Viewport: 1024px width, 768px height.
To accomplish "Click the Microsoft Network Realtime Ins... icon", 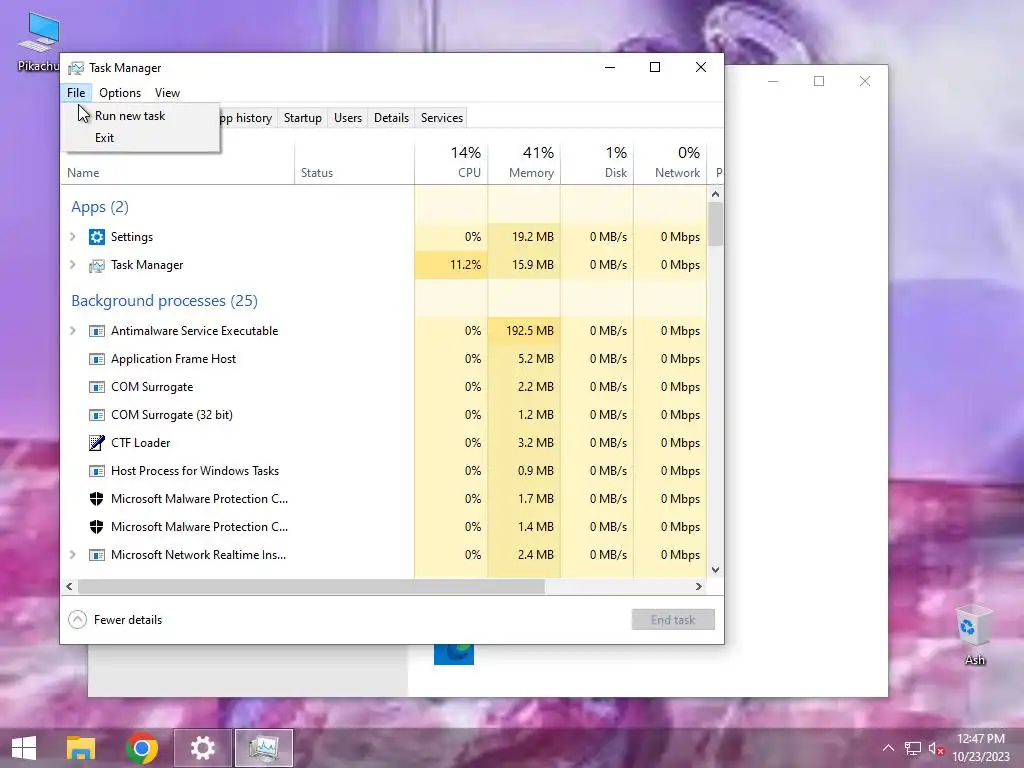I will 97,555.
